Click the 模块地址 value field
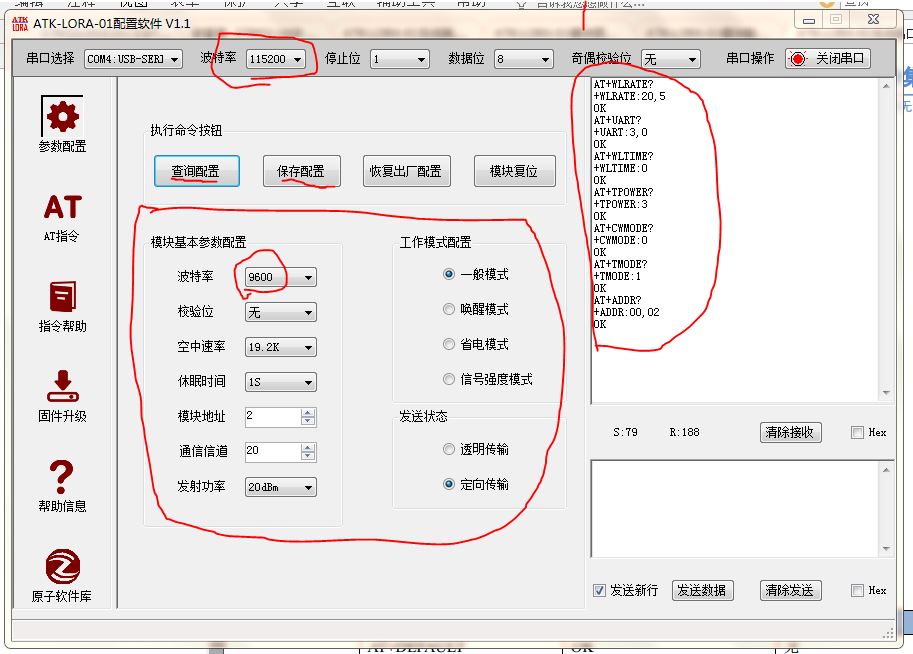913x654 pixels. pyautogui.click(x=273, y=416)
